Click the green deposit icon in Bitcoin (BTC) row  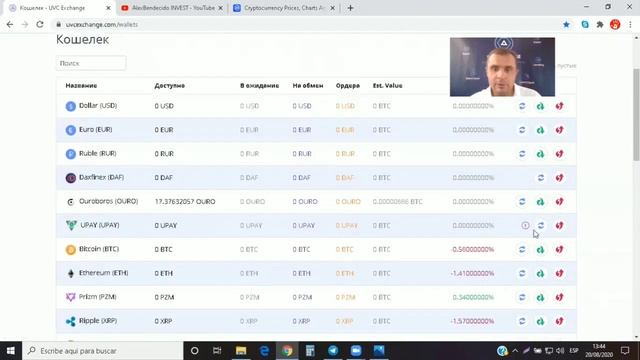540,249
